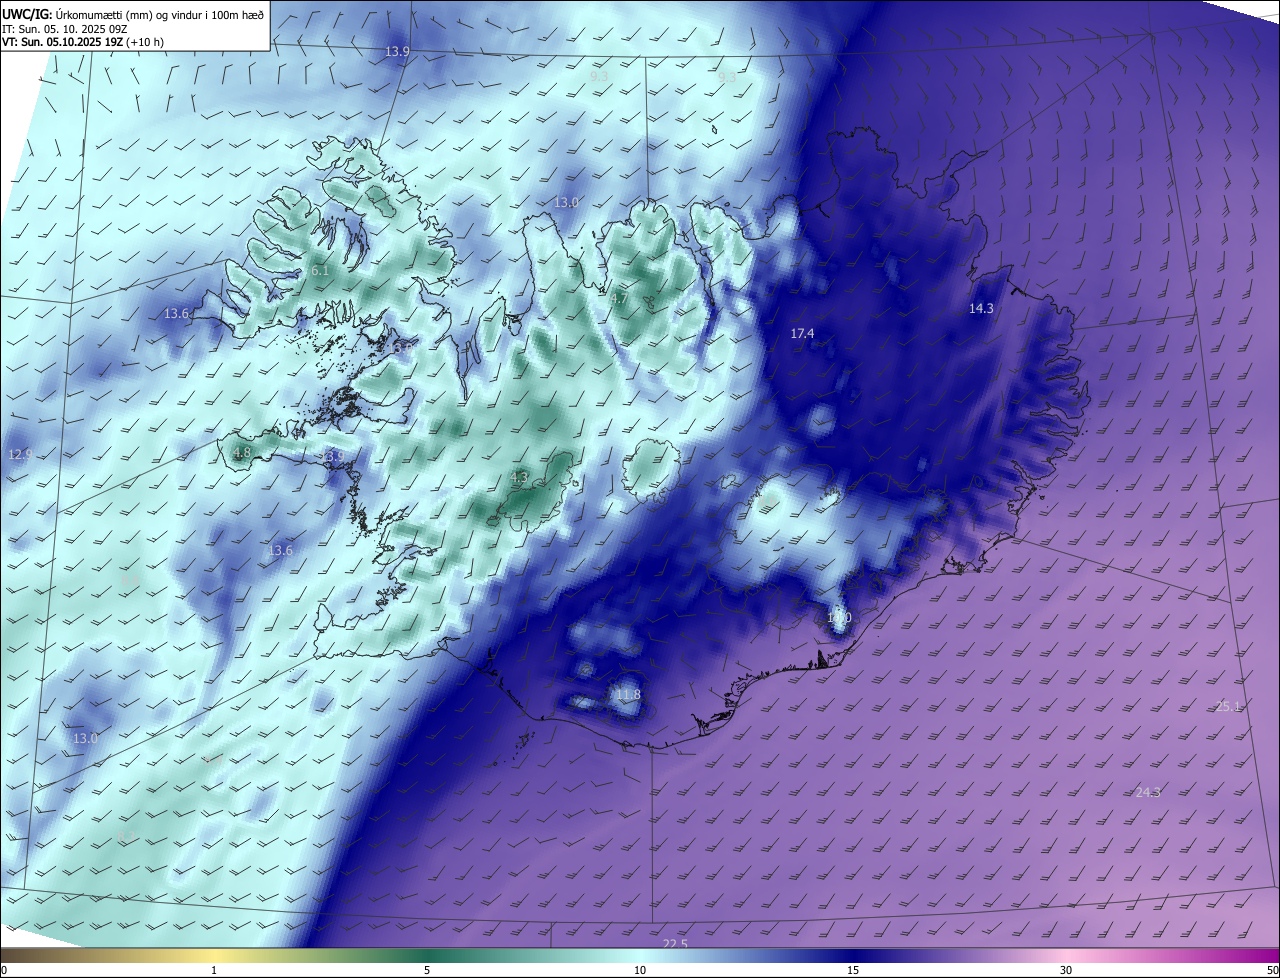
Task: Click the 4.3 value label on the map
Action: click(519, 478)
